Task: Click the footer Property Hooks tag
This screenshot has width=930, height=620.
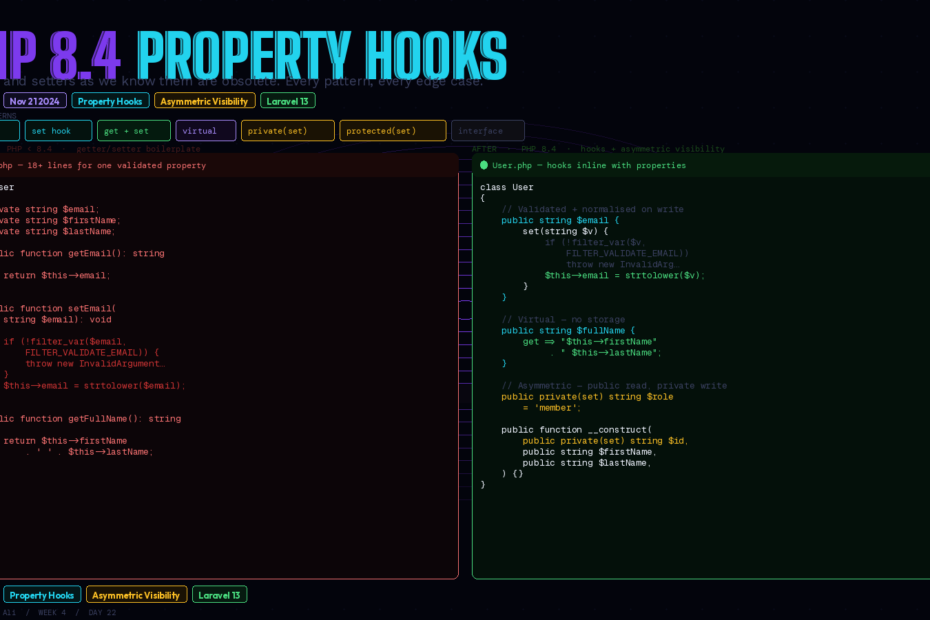Action: pyautogui.click(x=42, y=595)
